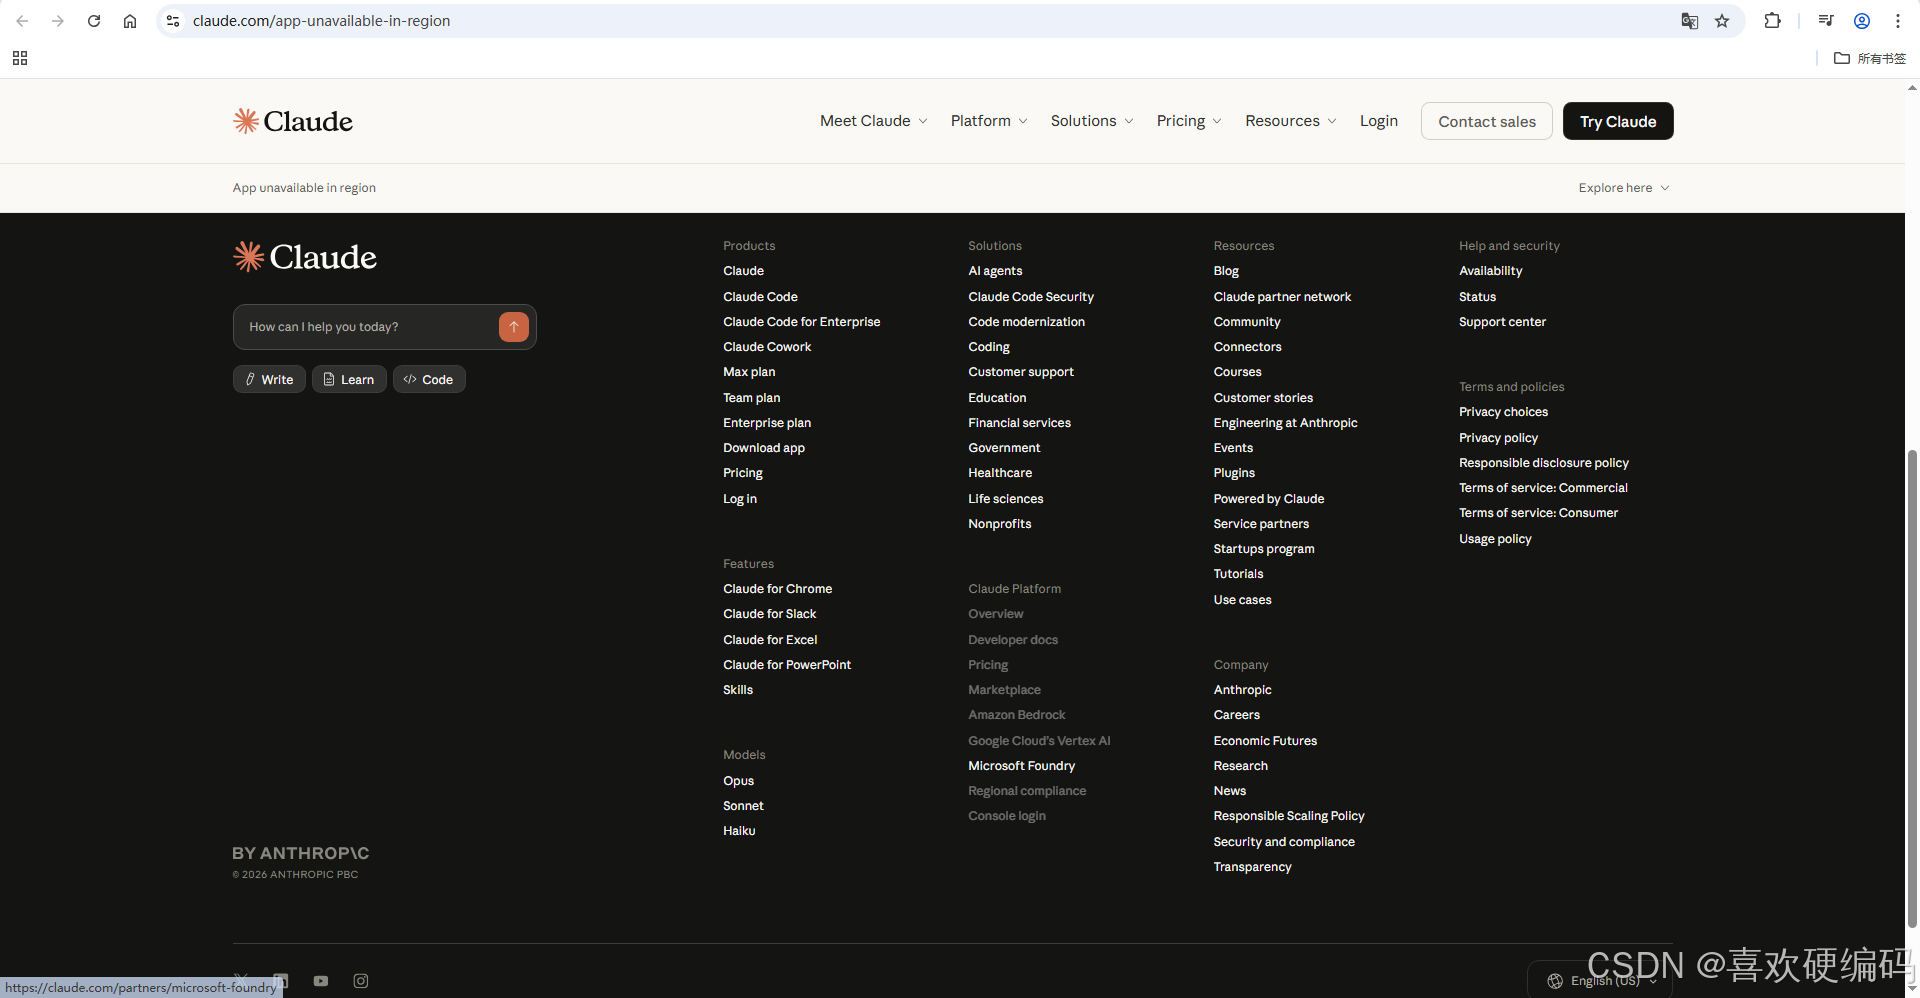This screenshot has width=1920, height=998.
Task: Open the browser three-dot menu
Action: tap(1898, 21)
